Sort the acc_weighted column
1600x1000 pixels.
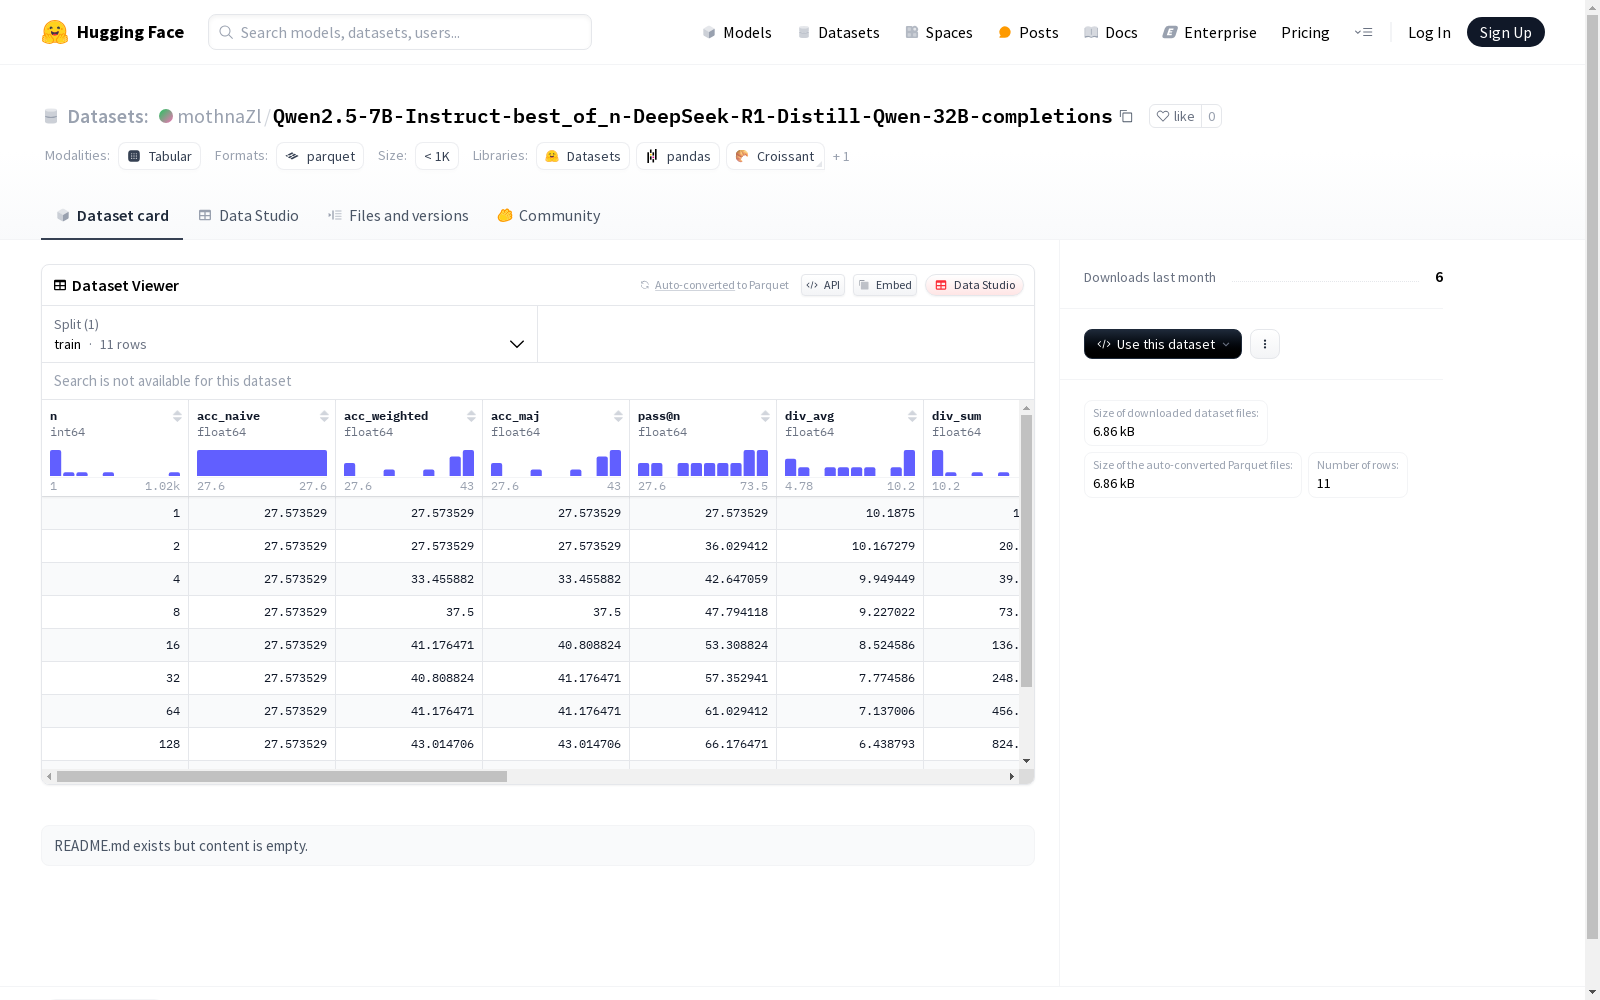click(x=471, y=416)
